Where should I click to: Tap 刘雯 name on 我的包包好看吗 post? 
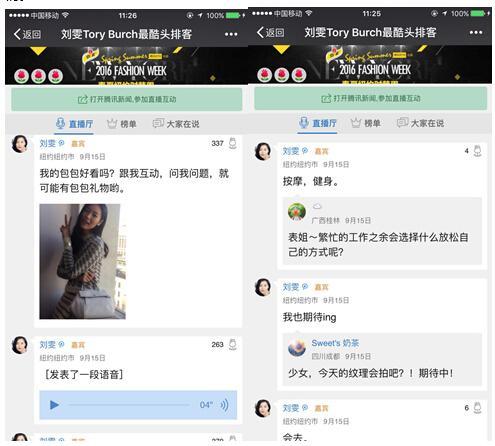pyautogui.click(x=47, y=143)
